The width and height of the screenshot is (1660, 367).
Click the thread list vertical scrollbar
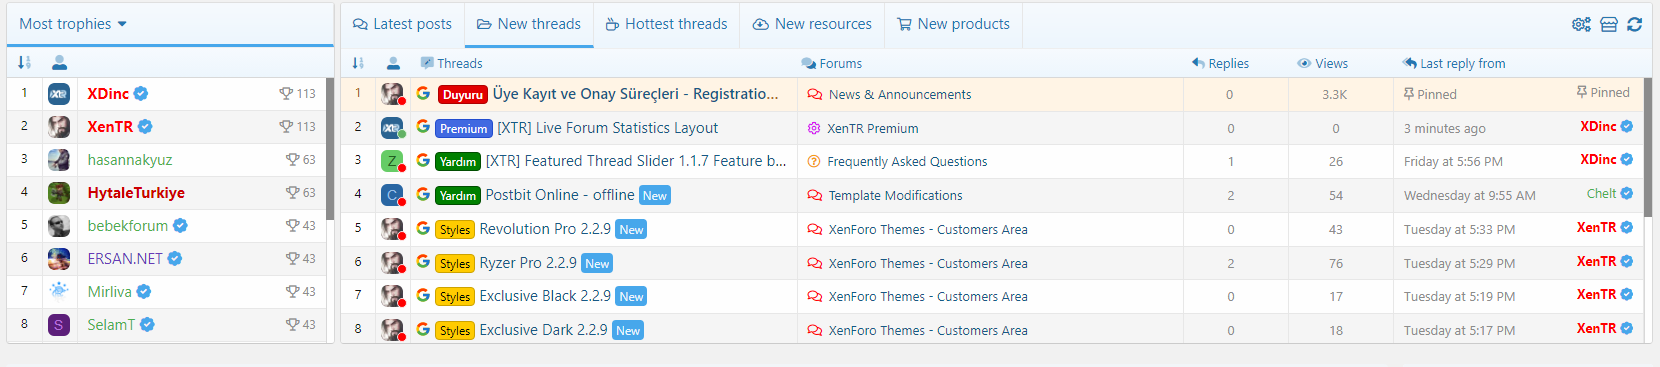[1648, 148]
